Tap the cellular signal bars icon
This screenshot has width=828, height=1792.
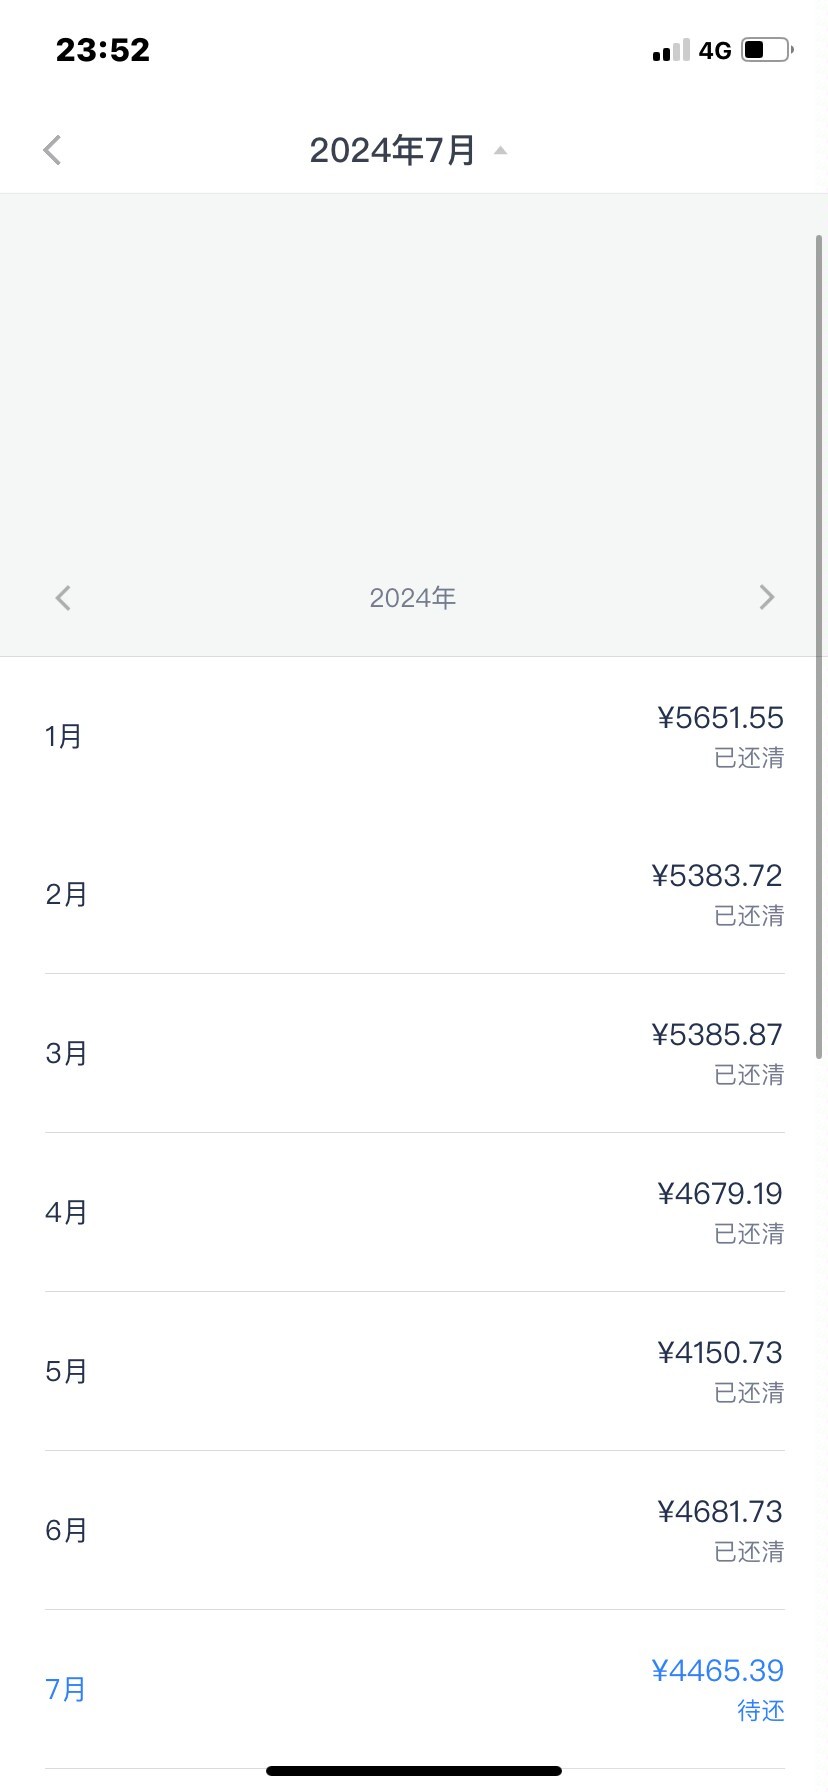pos(671,51)
